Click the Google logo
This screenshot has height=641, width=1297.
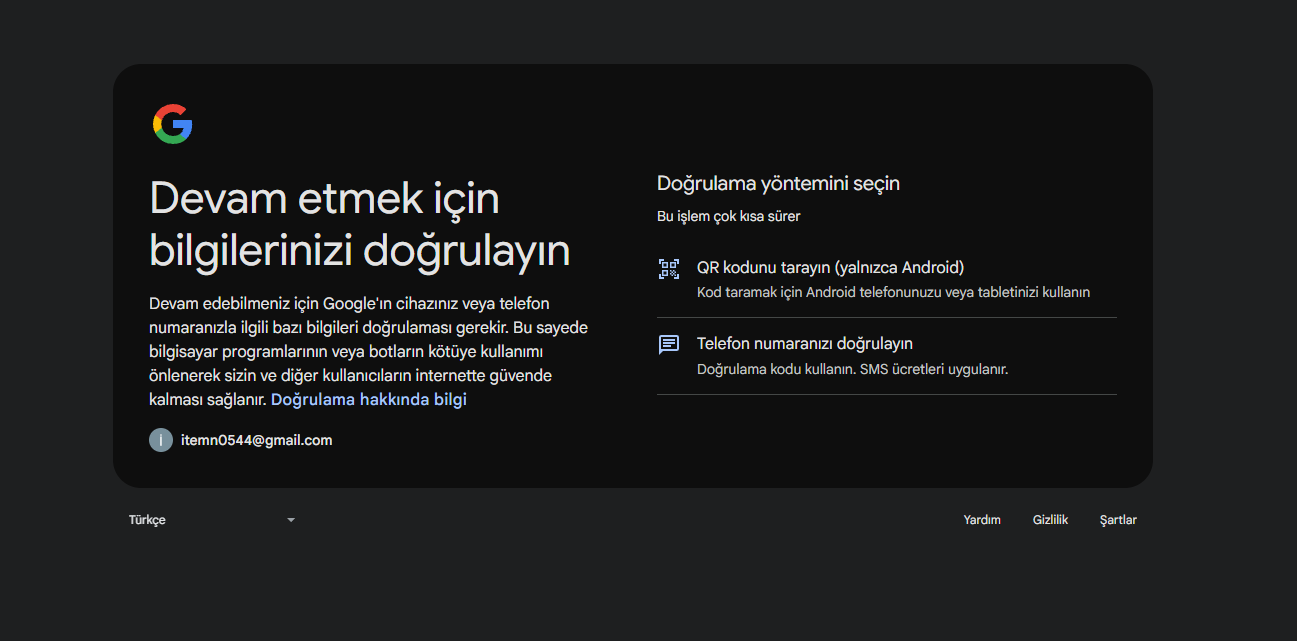pos(172,124)
